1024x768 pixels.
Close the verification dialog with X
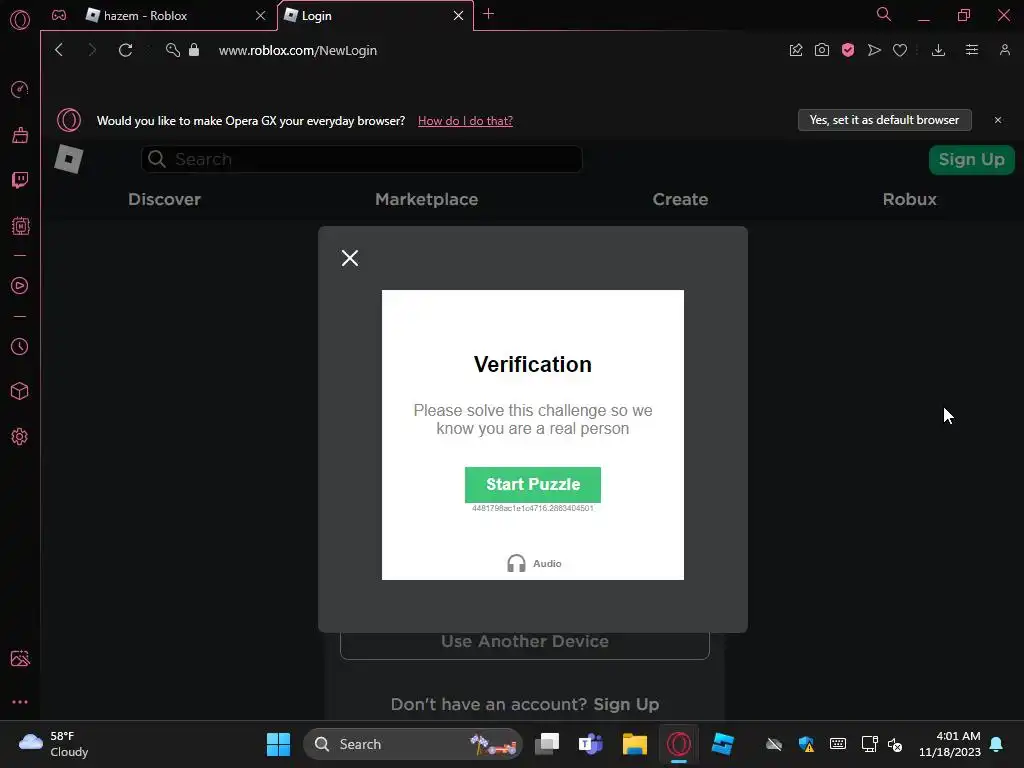click(350, 258)
